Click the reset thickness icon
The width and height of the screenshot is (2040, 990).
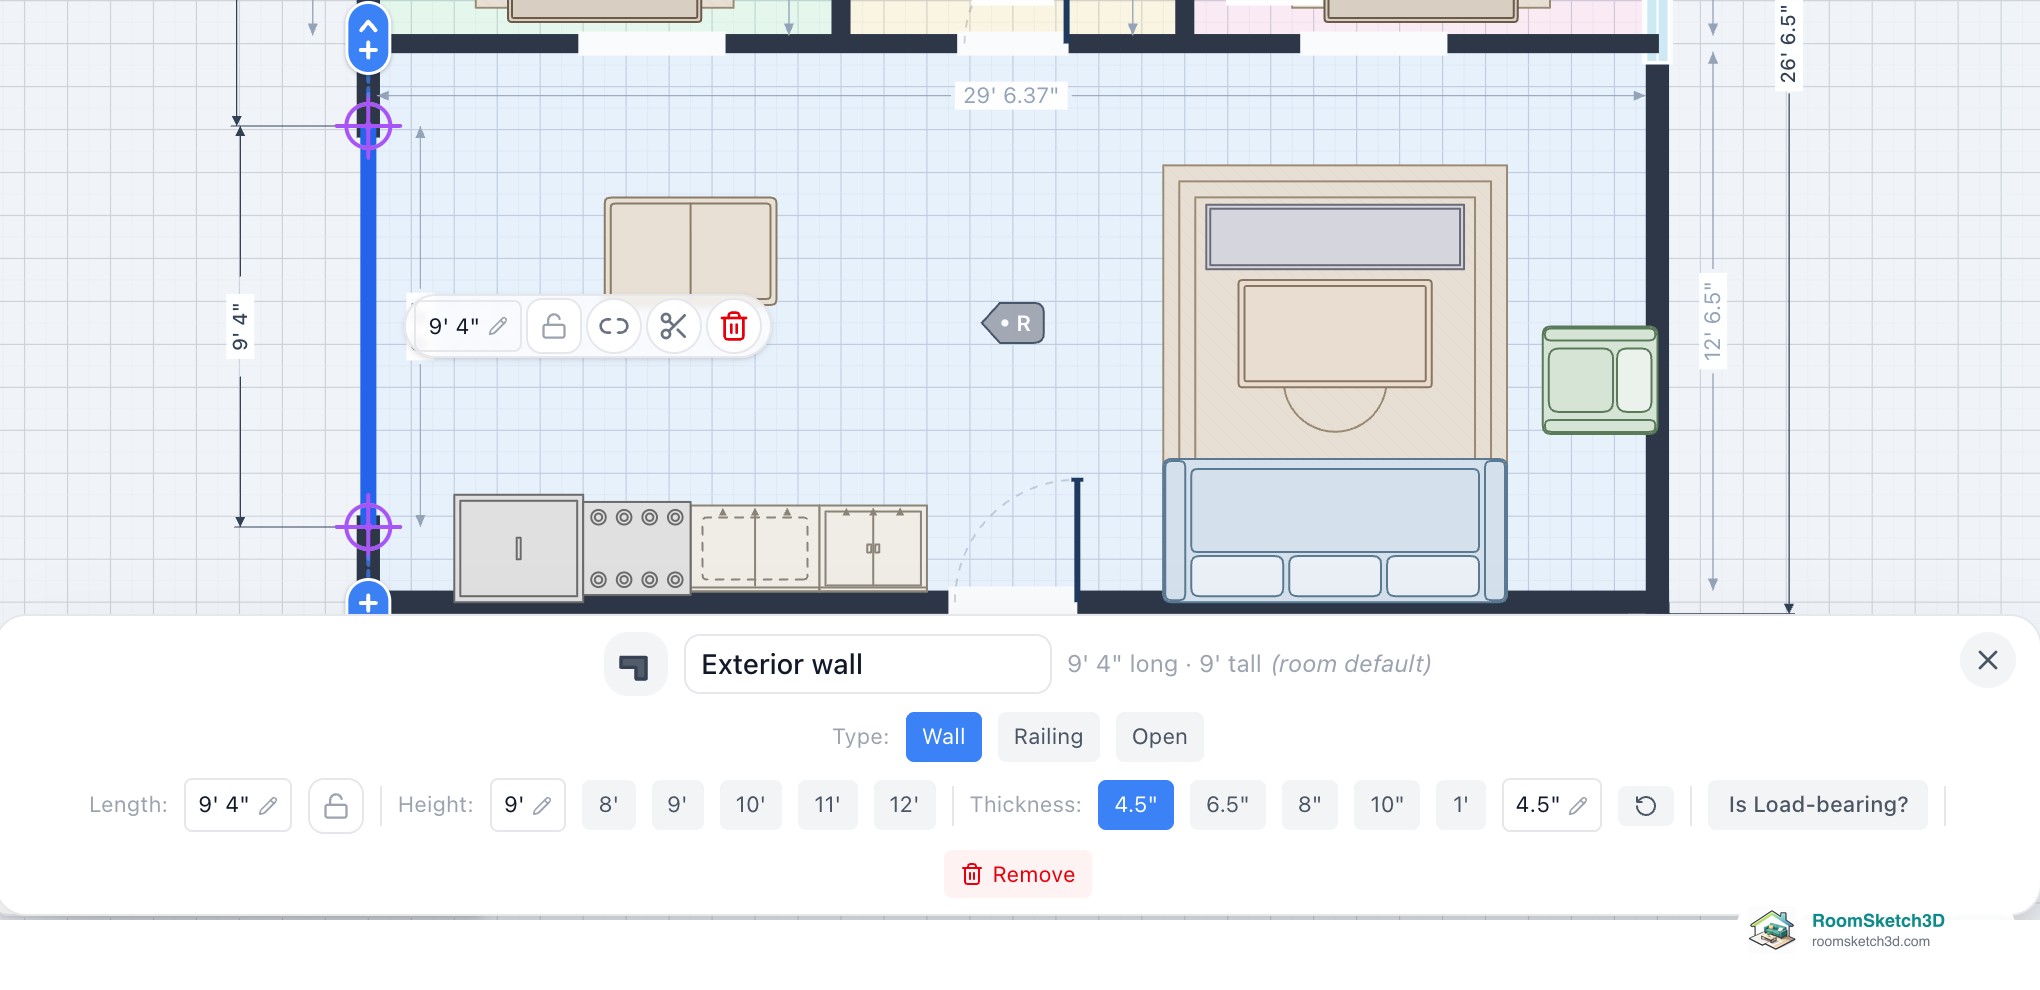(1645, 805)
